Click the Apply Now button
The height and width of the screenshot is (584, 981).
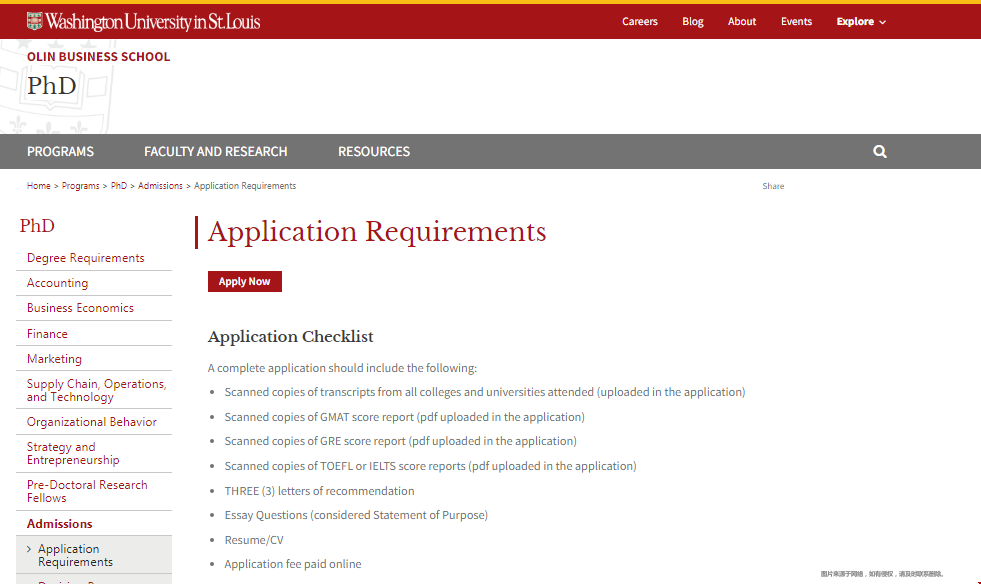(x=245, y=282)
